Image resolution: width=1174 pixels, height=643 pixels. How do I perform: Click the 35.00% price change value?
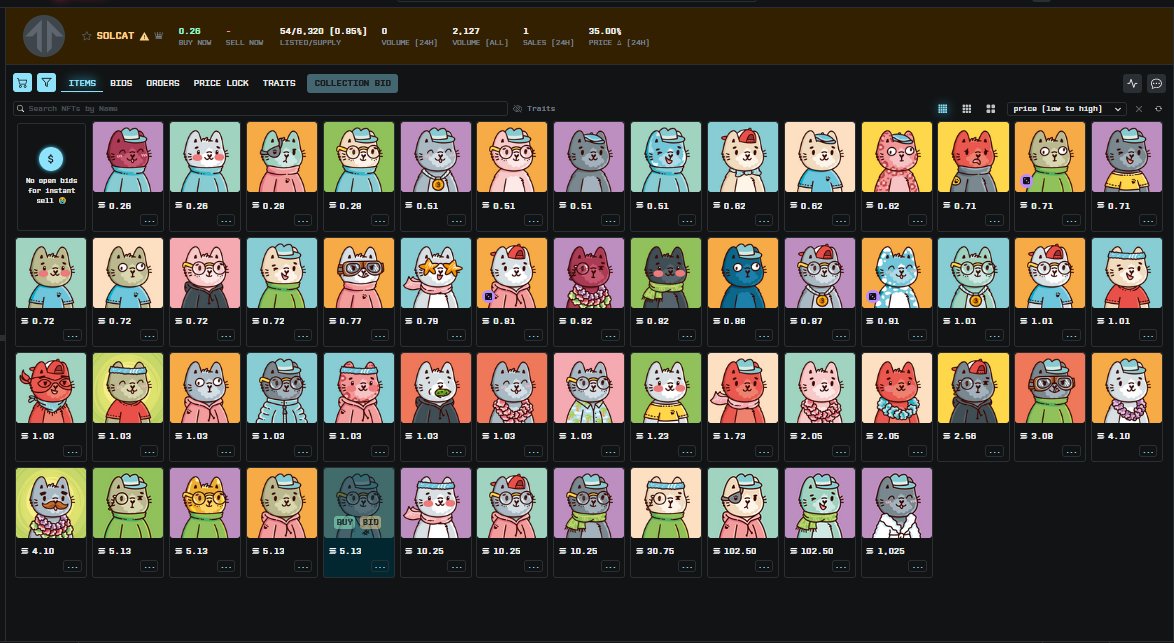(605, 31)
